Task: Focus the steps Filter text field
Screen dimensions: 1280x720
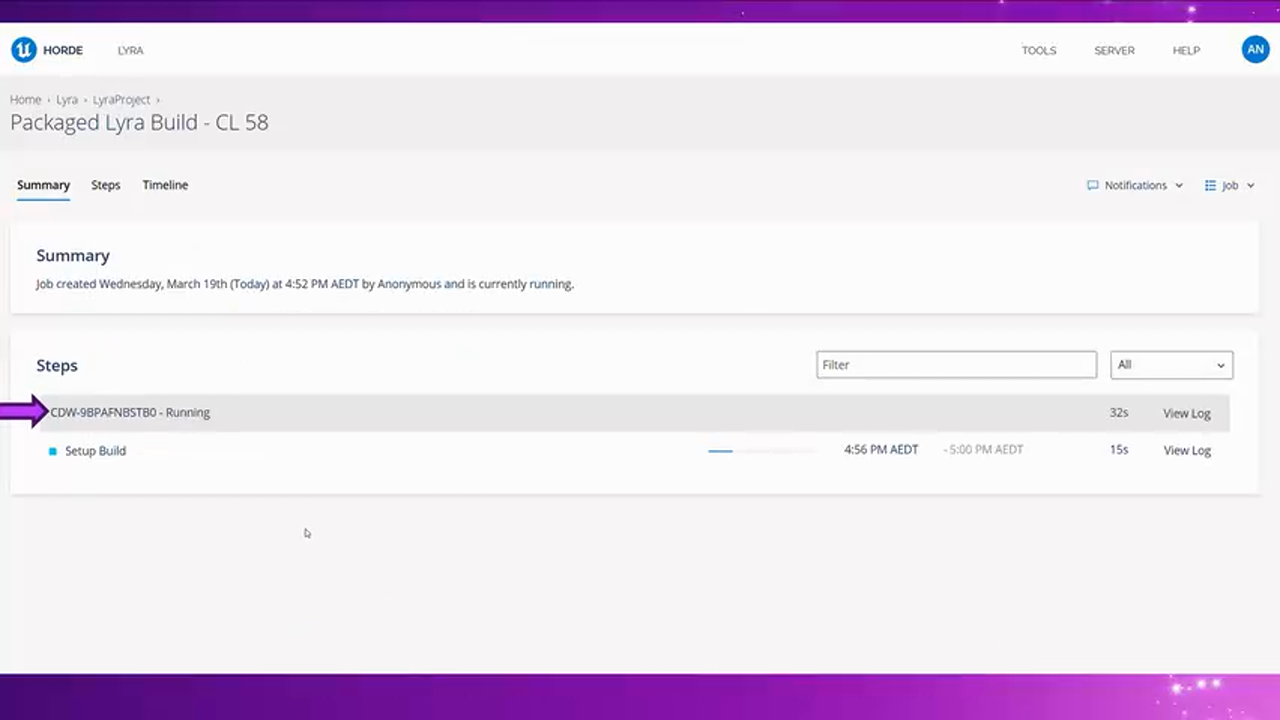Action: click(x=955, y=365)
